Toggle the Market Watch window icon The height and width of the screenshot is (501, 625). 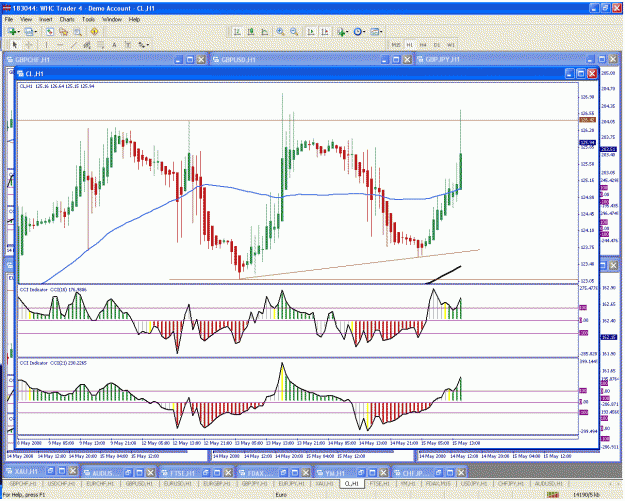pyautogui.click(x=49, y=31)
